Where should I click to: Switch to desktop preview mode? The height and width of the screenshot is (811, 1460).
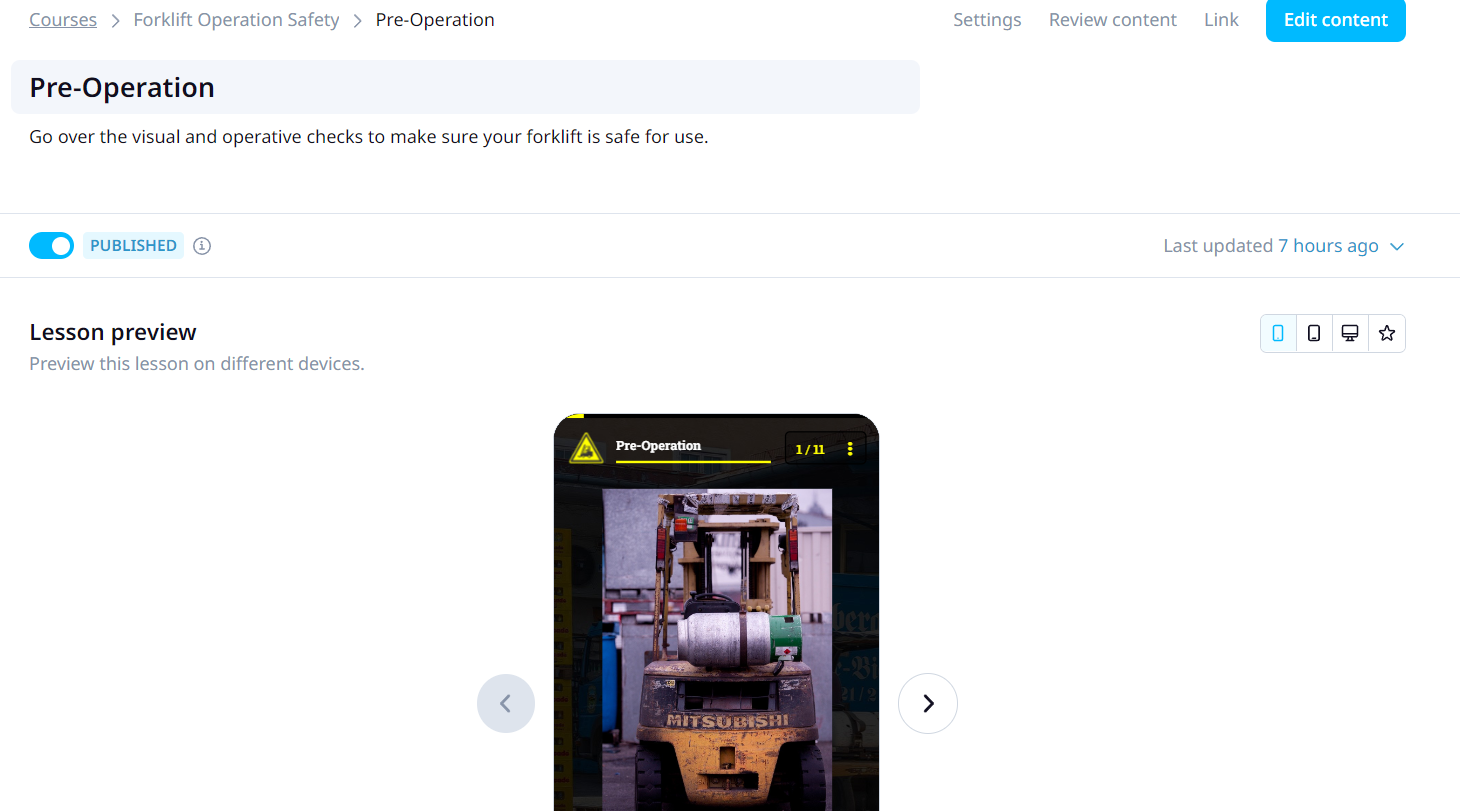pyautogui.click(x=1350, y=334)
